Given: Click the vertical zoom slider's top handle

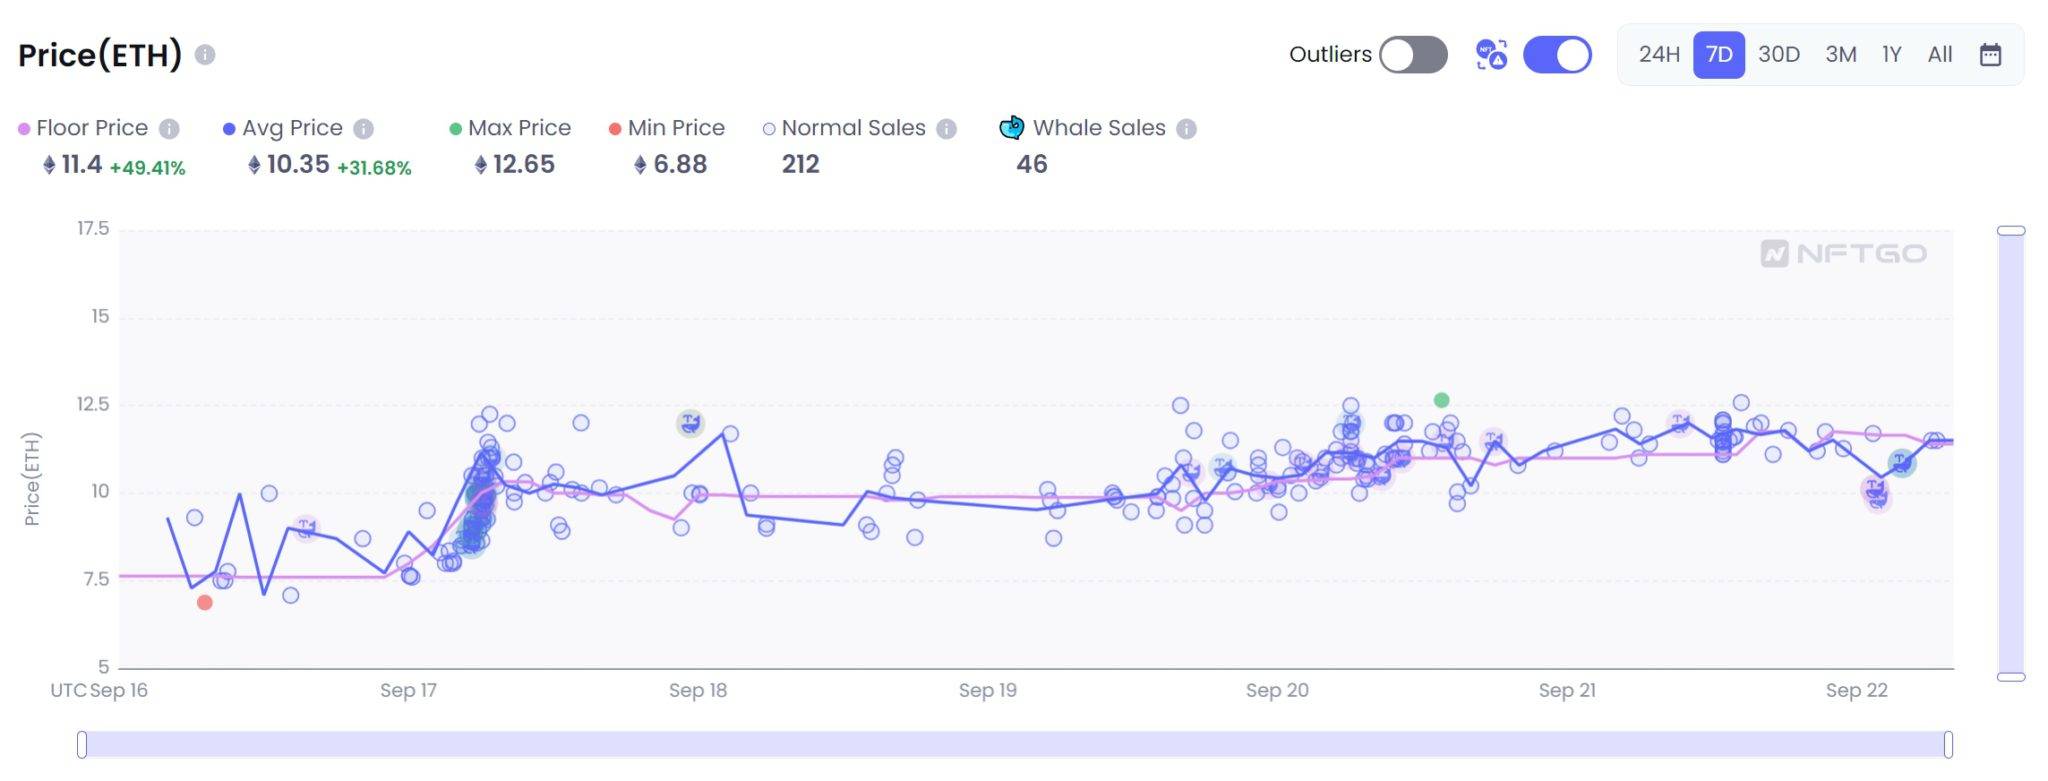Looking at the screenshot, I should click(x=2011, y=231).
